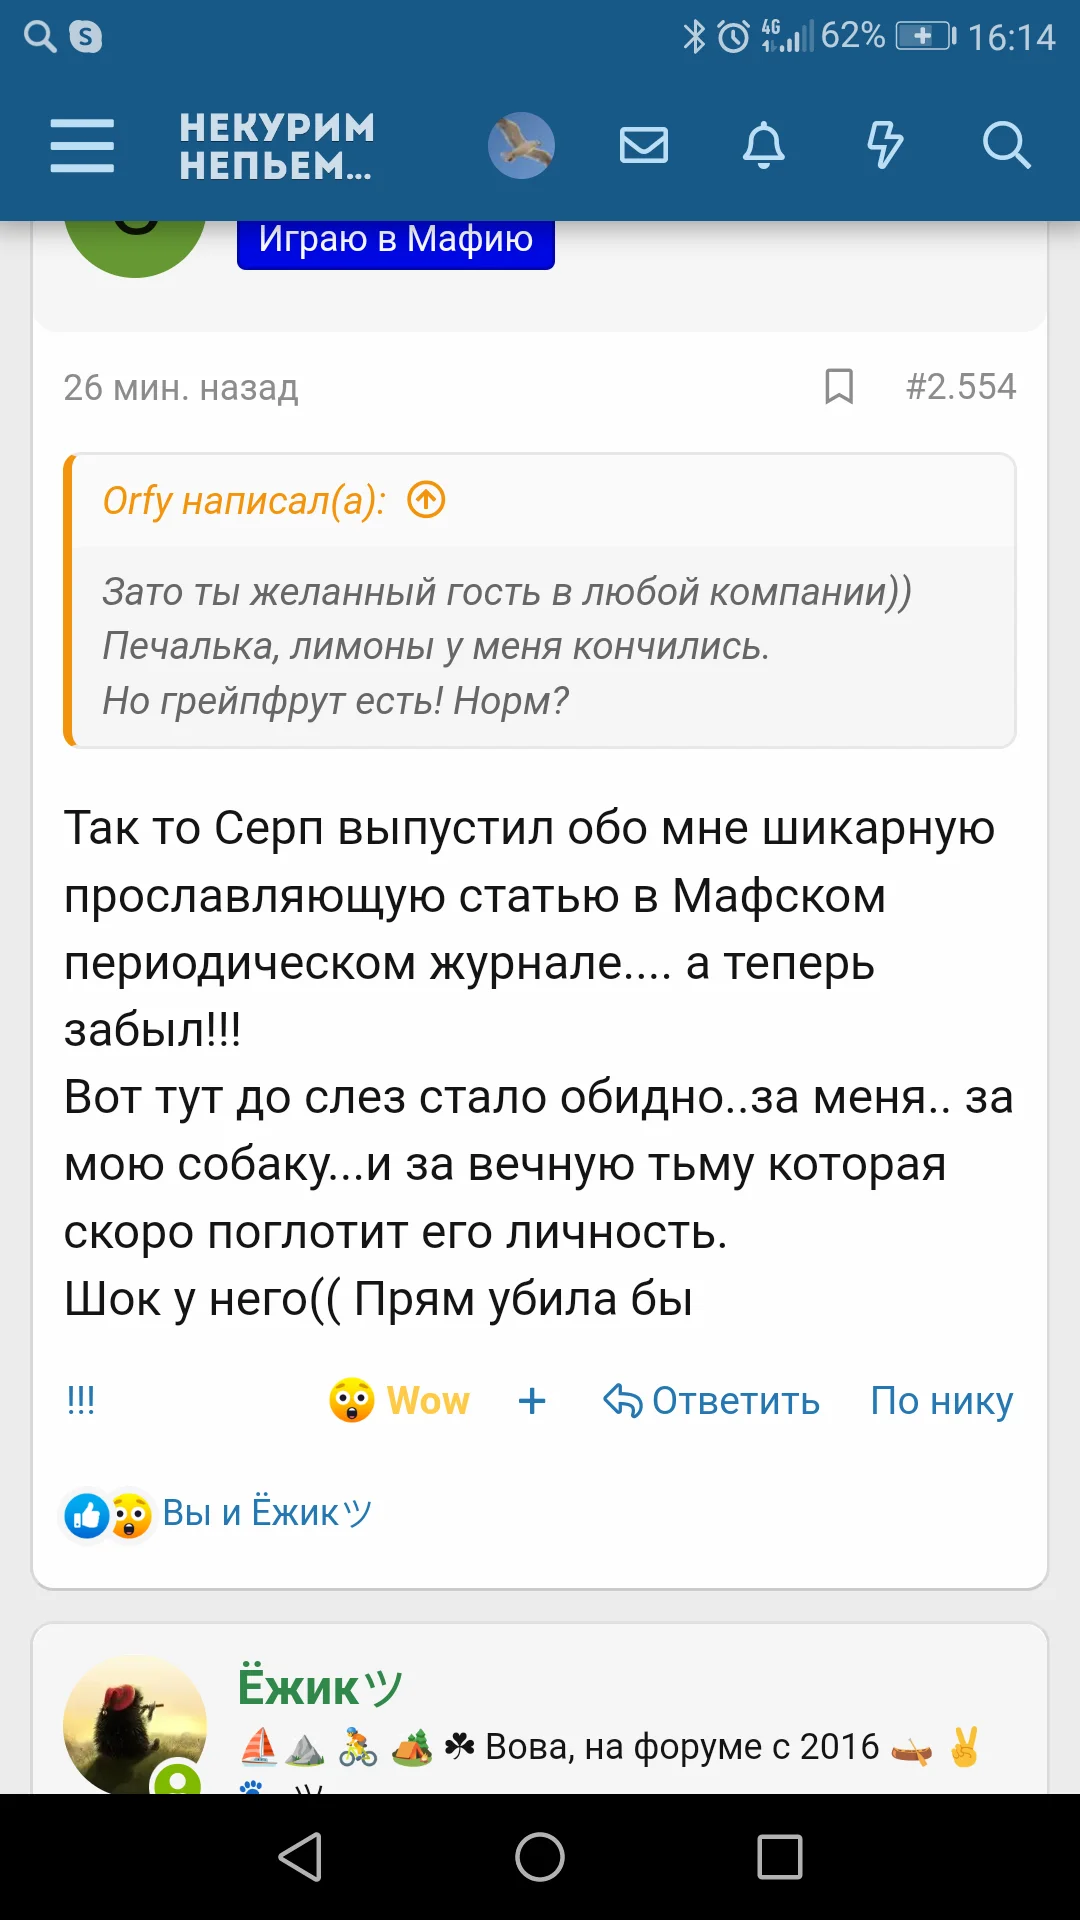Toggle the Wow reaction on post
1080x1920 pixels.
pos(400,1401)
